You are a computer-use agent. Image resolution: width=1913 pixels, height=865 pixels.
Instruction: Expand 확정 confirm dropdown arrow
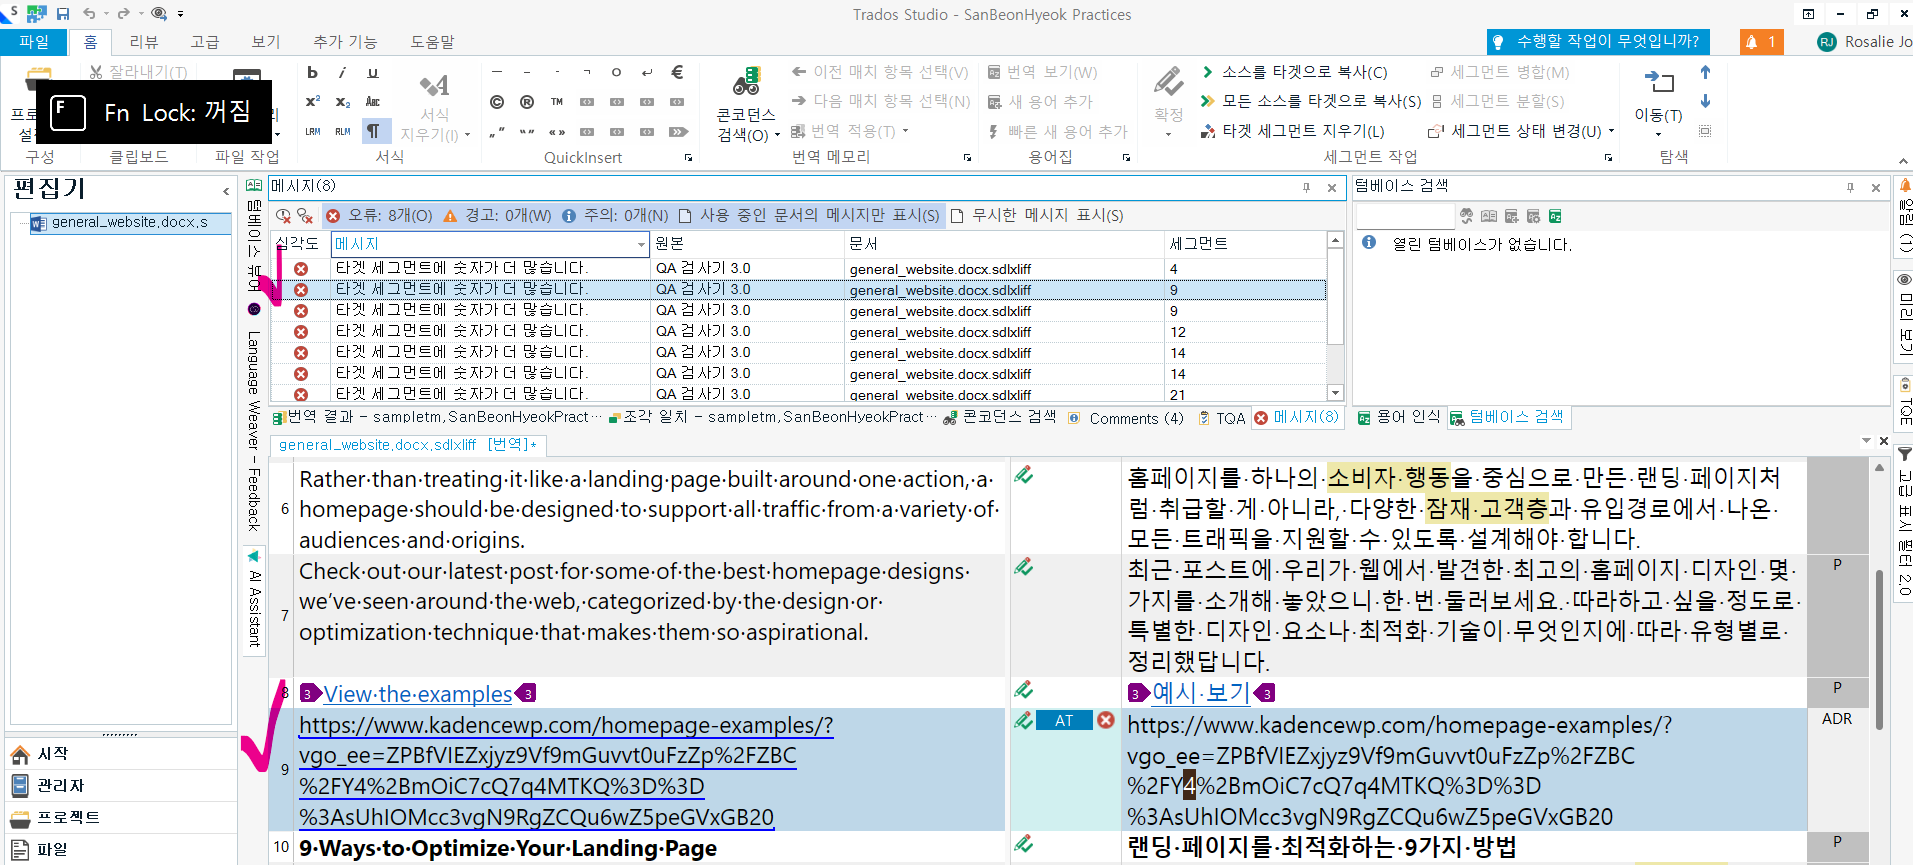click(1168, 135)
